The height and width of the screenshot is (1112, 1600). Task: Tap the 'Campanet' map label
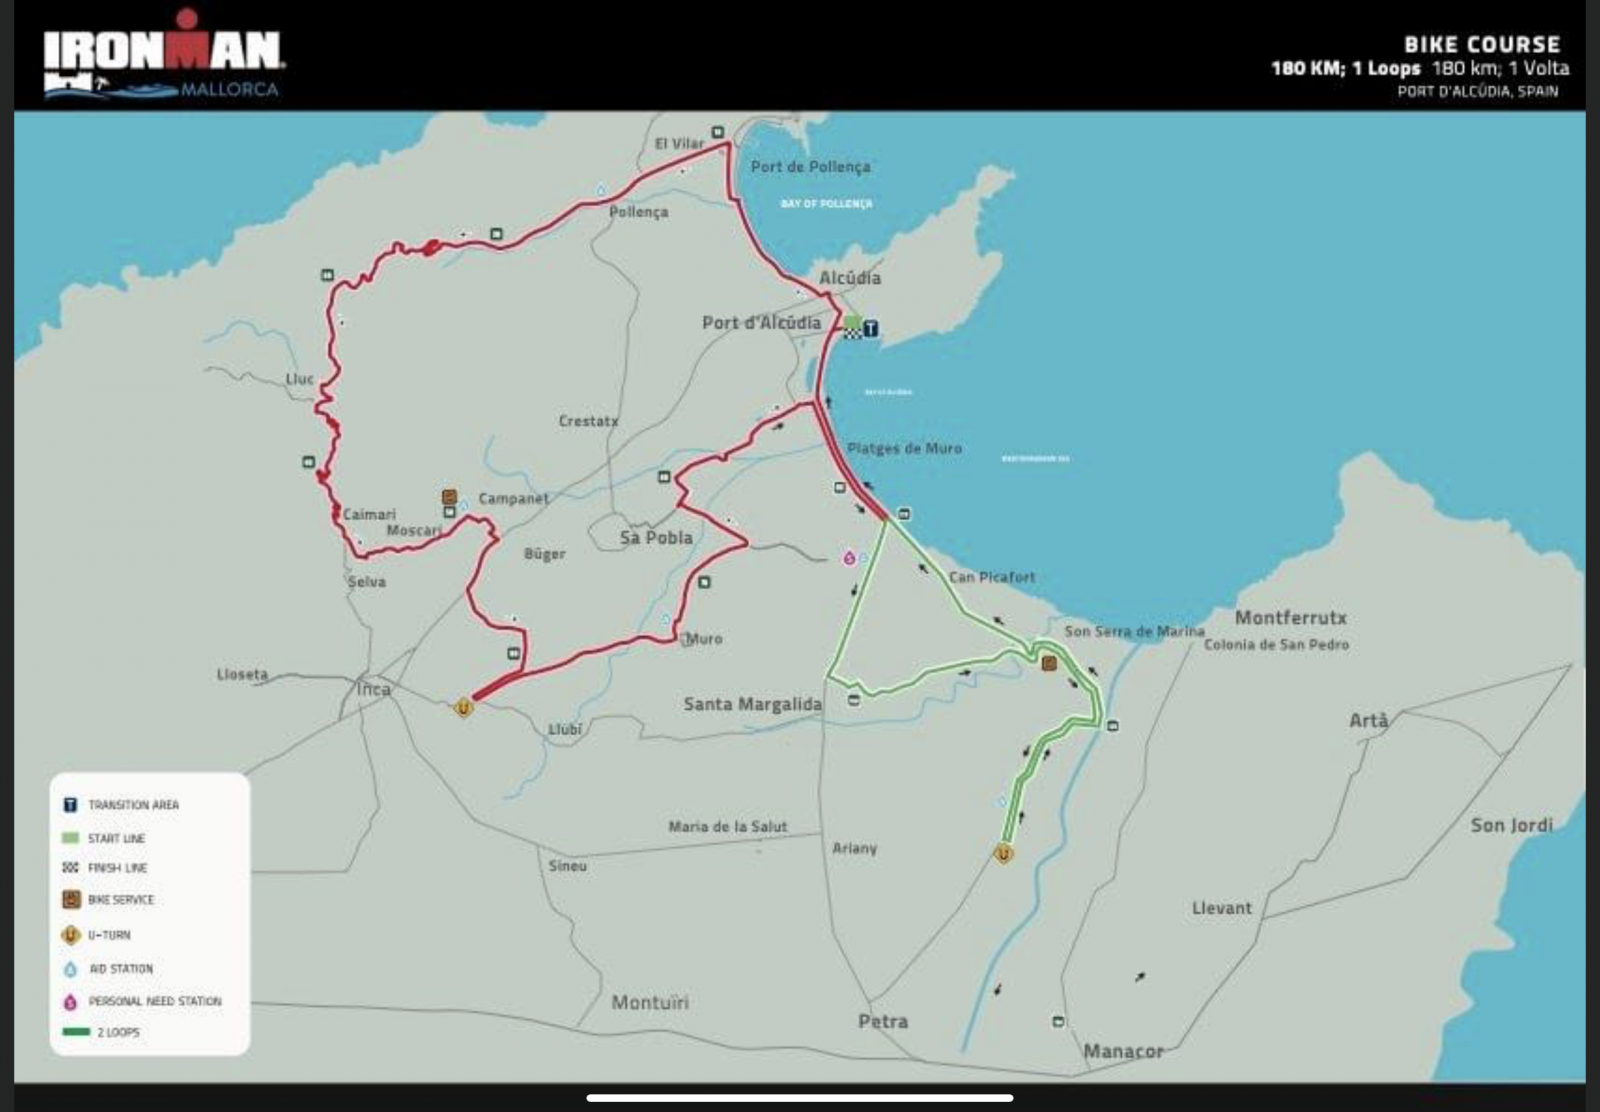[513, 498]
